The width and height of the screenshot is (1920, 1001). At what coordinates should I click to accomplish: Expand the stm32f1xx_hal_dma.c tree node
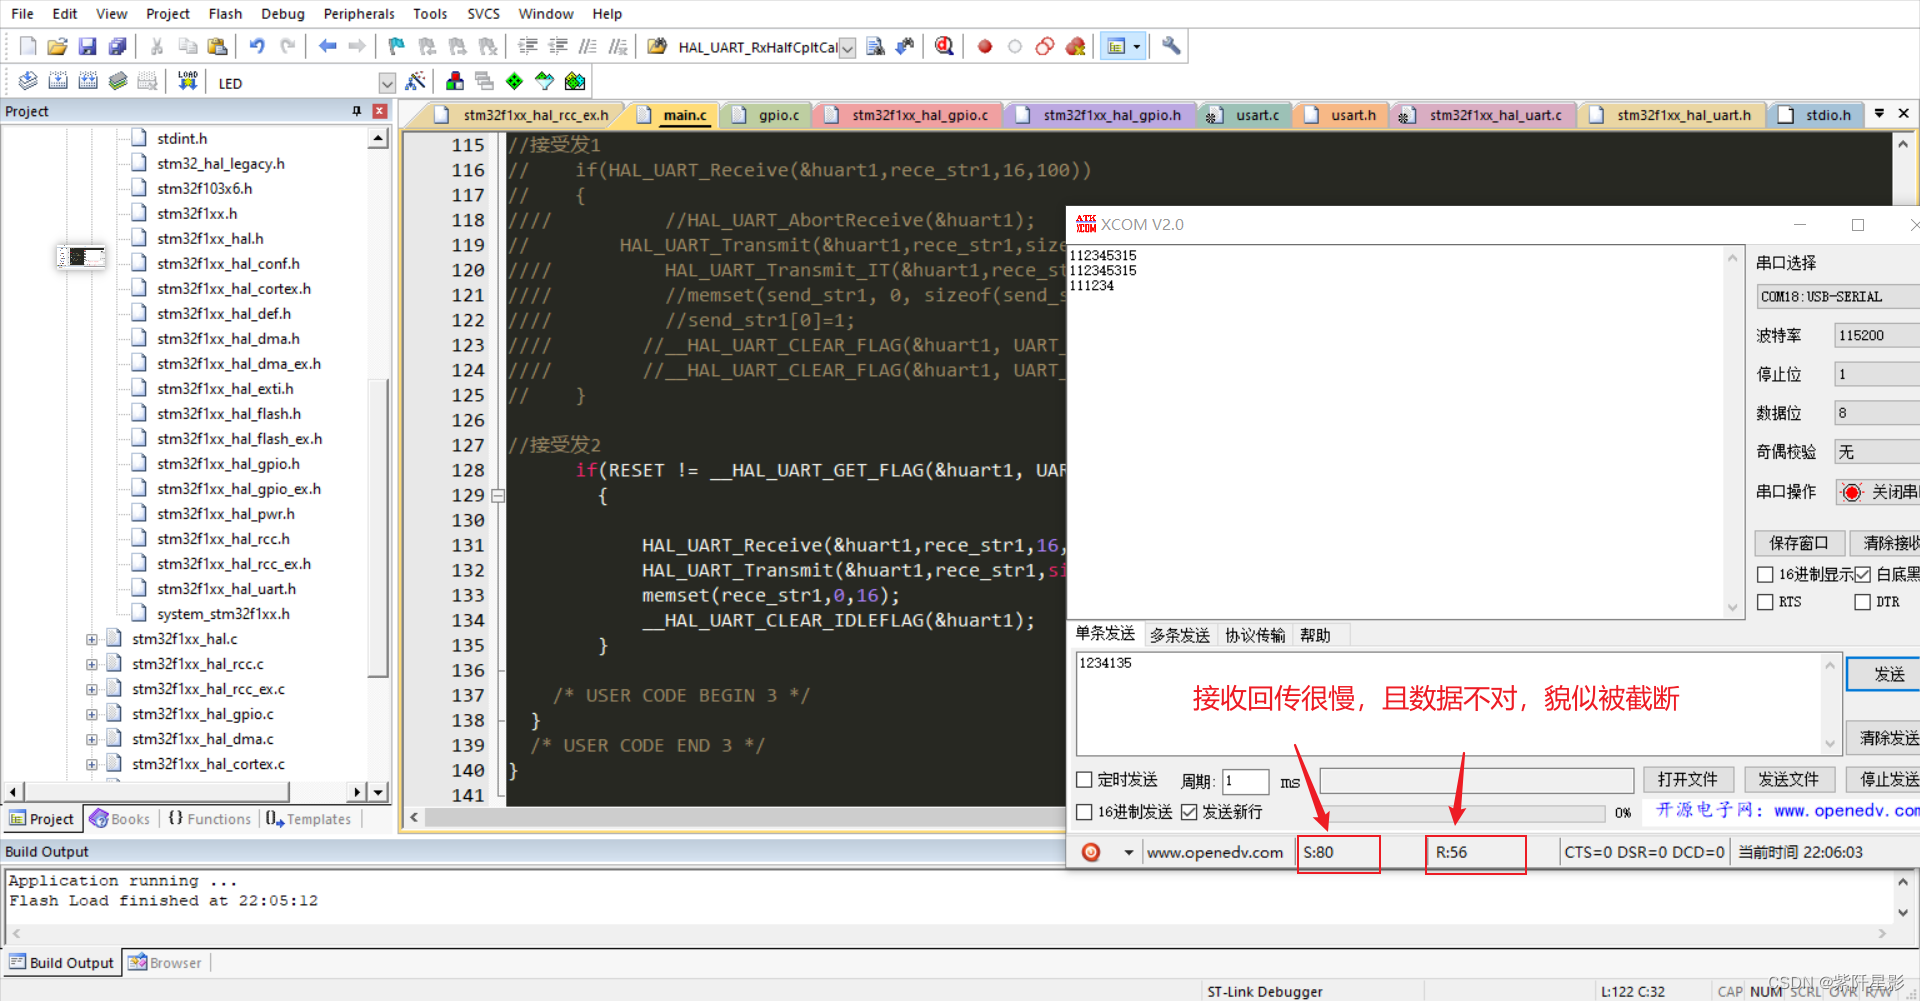[91, 739]
